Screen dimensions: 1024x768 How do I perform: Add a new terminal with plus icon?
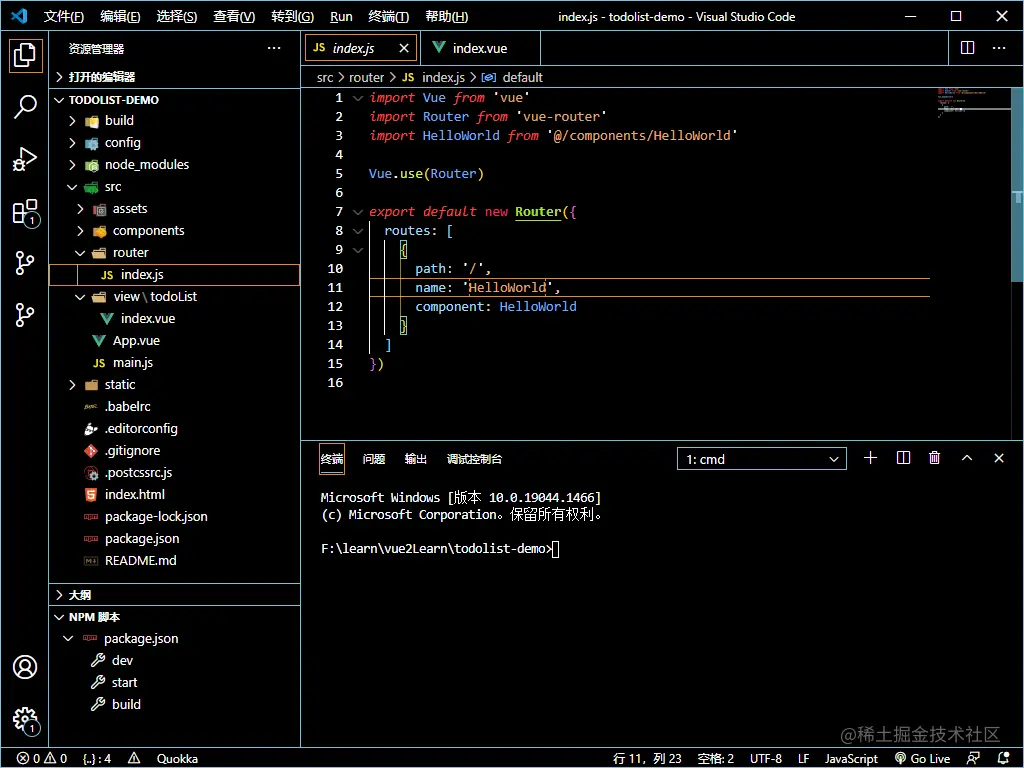870,458
